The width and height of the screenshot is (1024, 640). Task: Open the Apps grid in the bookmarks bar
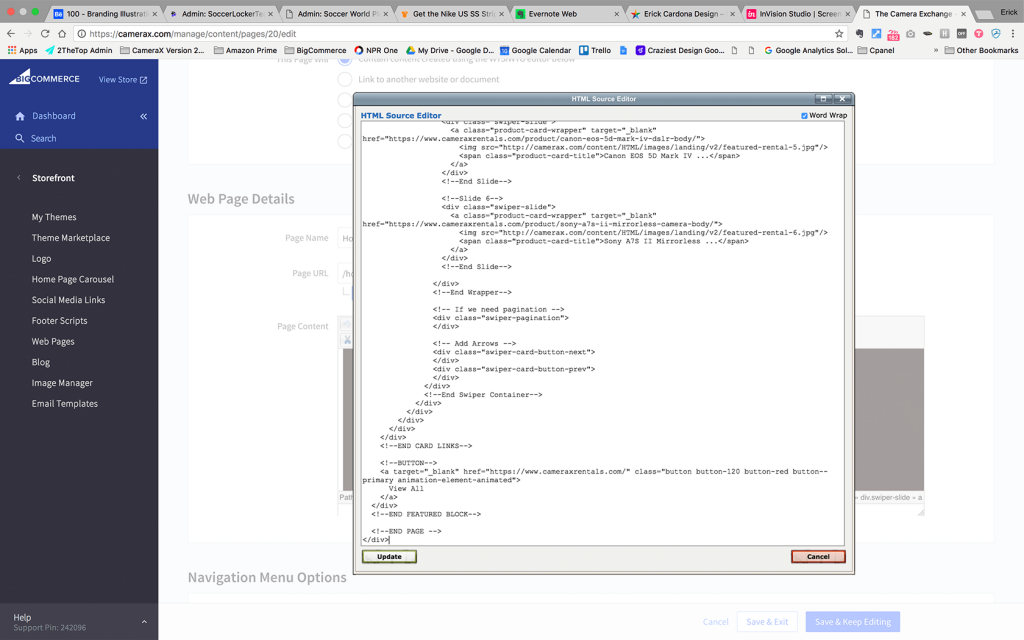23,50
